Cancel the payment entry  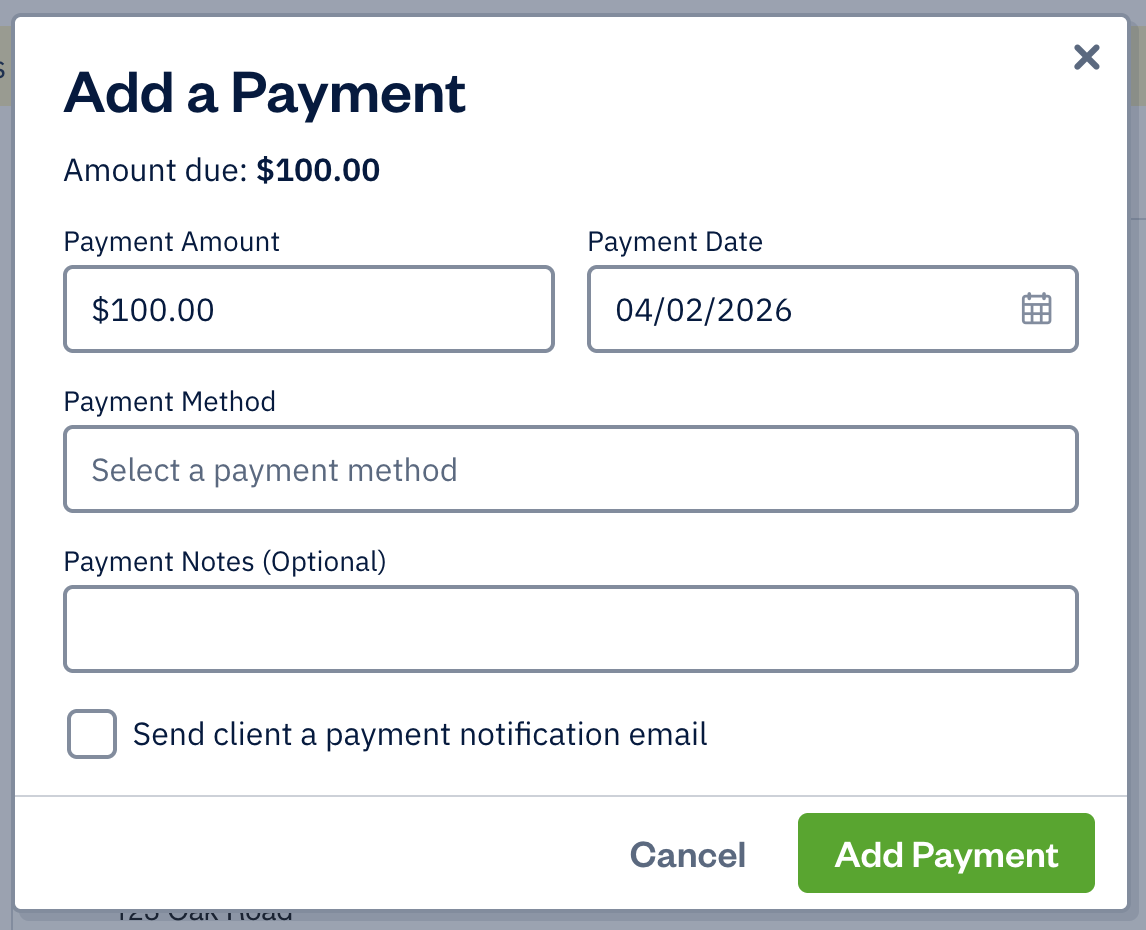tap(687, 854)
